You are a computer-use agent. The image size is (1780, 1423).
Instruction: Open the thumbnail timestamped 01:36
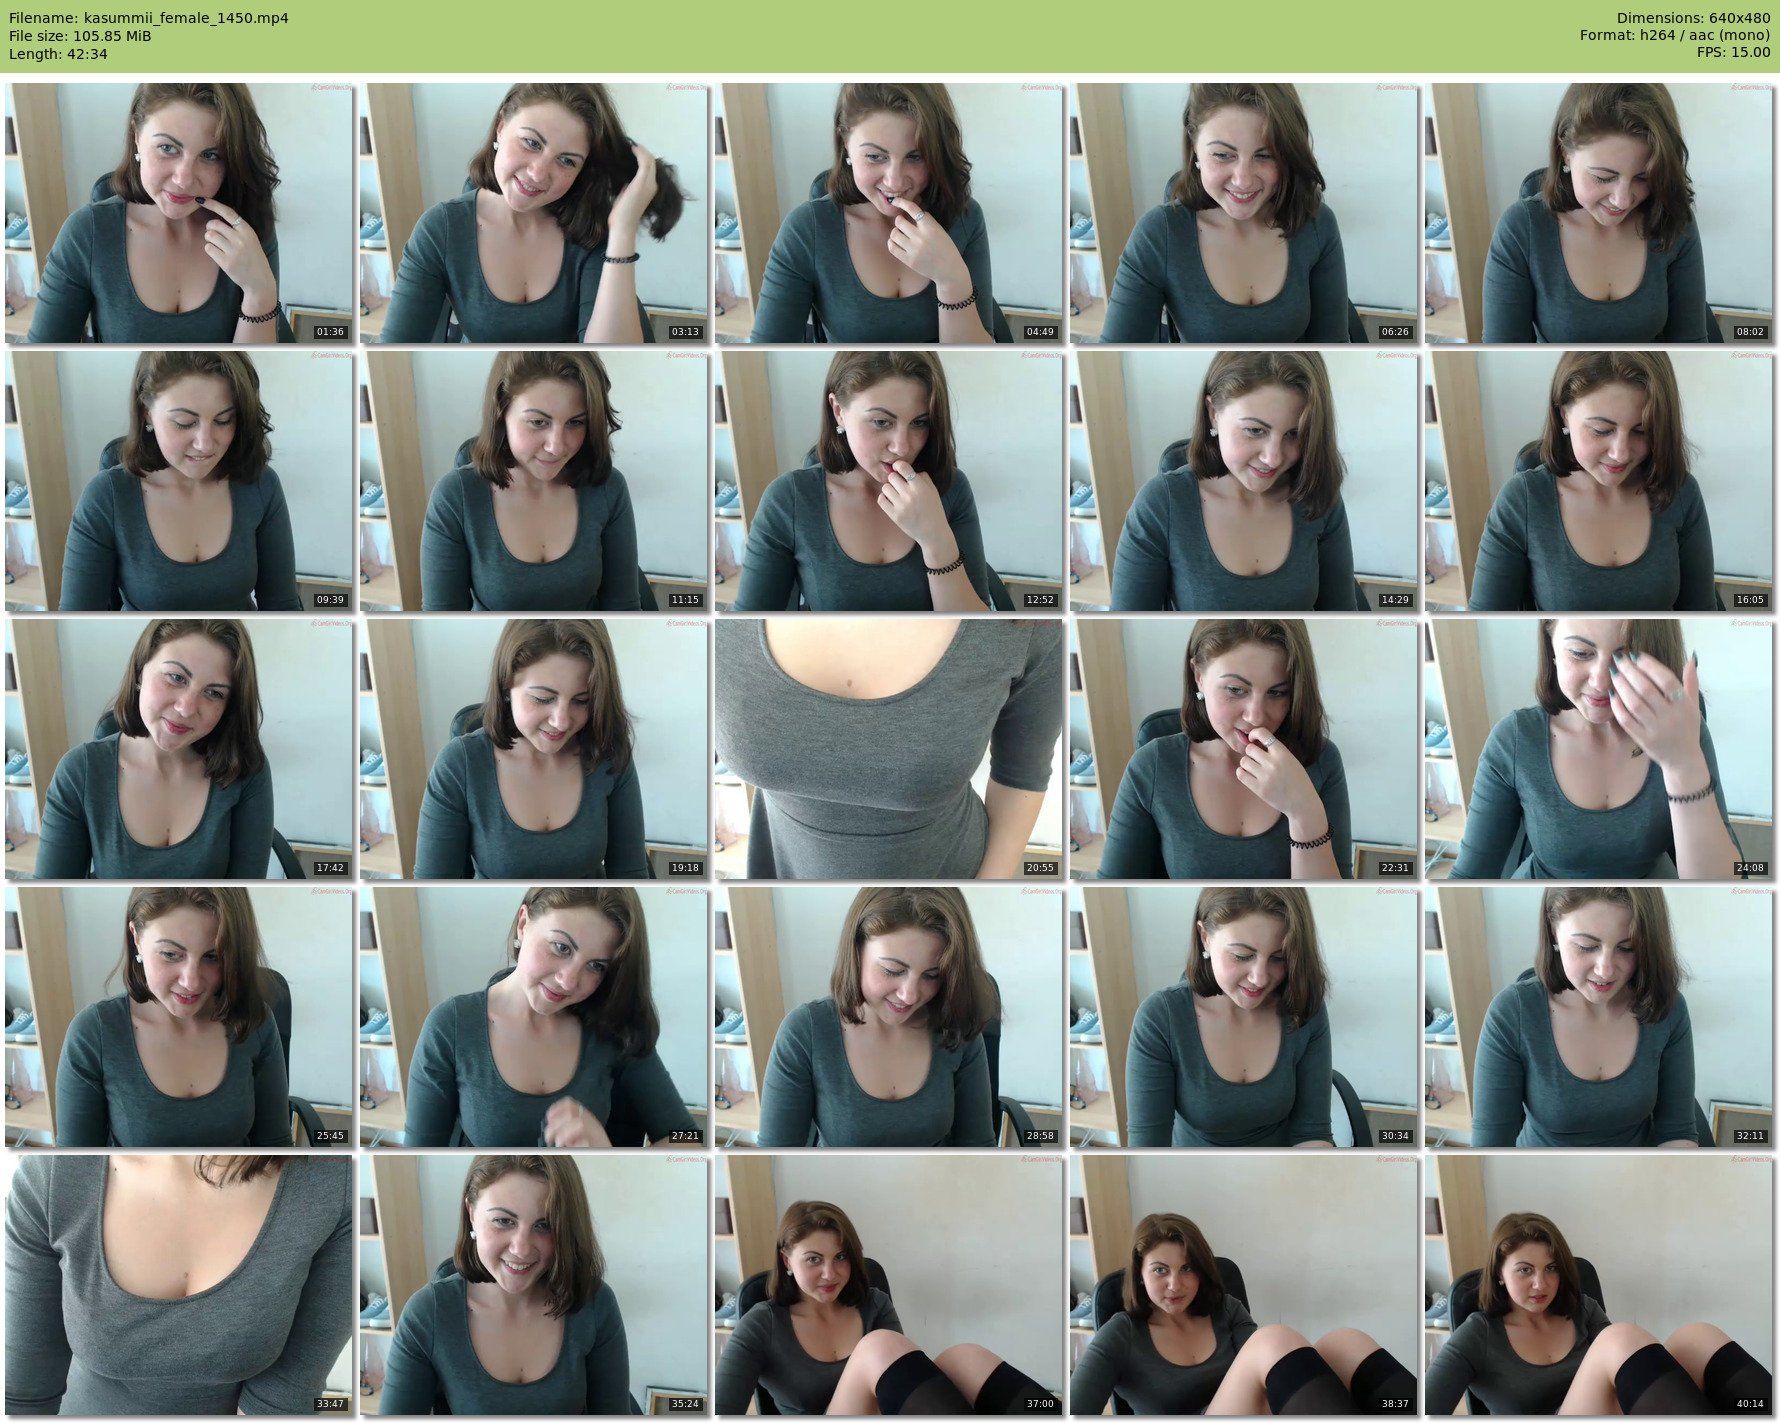pyautogui.click(x=178, y=213)
